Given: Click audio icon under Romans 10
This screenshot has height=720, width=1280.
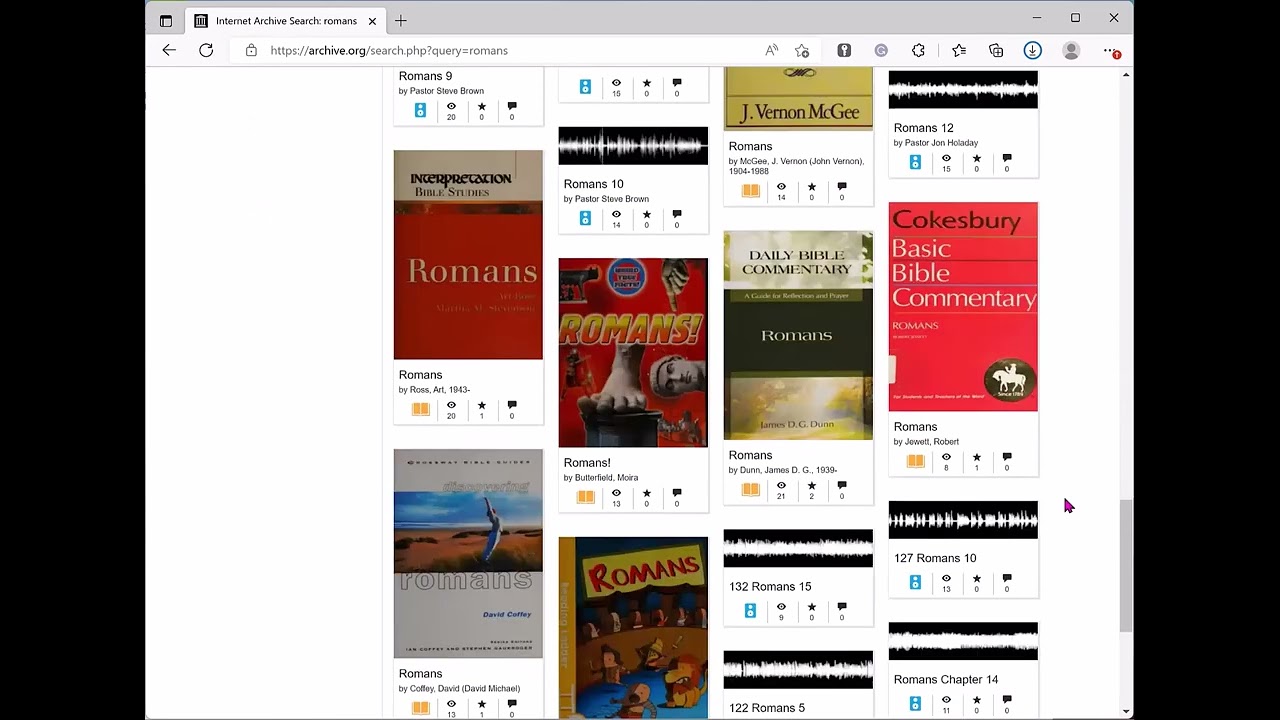Looking at the screenshot, I should [585, 218].
